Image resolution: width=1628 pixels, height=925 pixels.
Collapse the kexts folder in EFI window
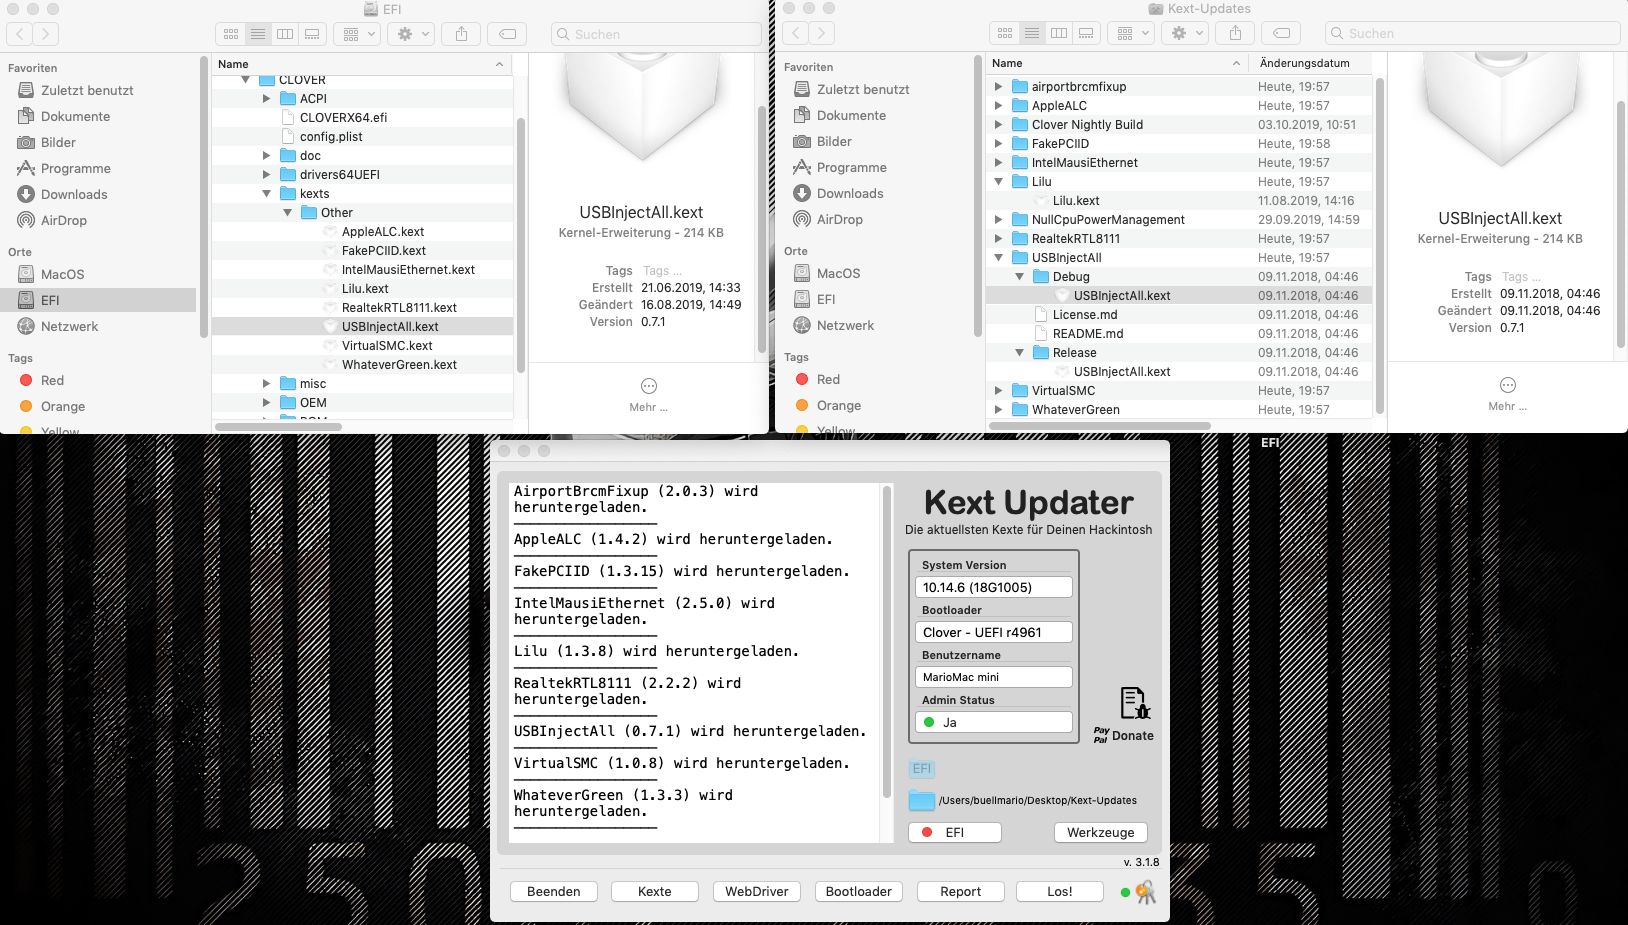tap(266, 194)
